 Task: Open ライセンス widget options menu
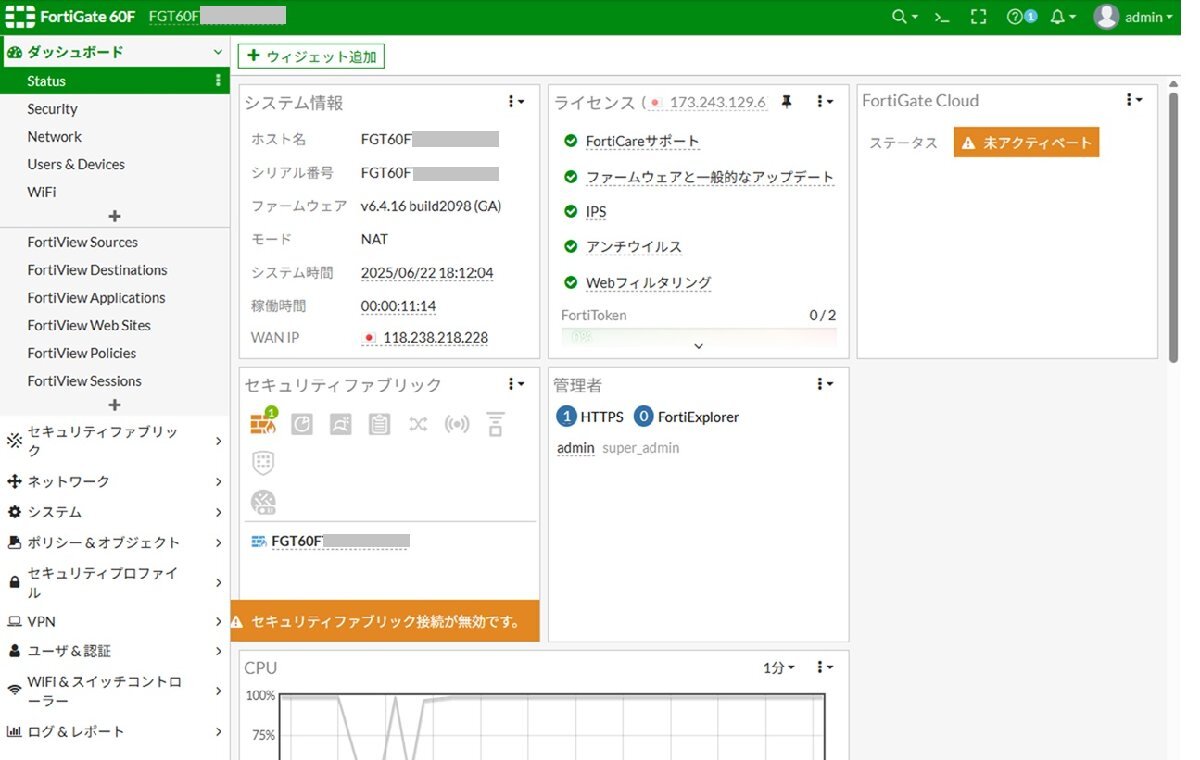[x=825, y=101]
